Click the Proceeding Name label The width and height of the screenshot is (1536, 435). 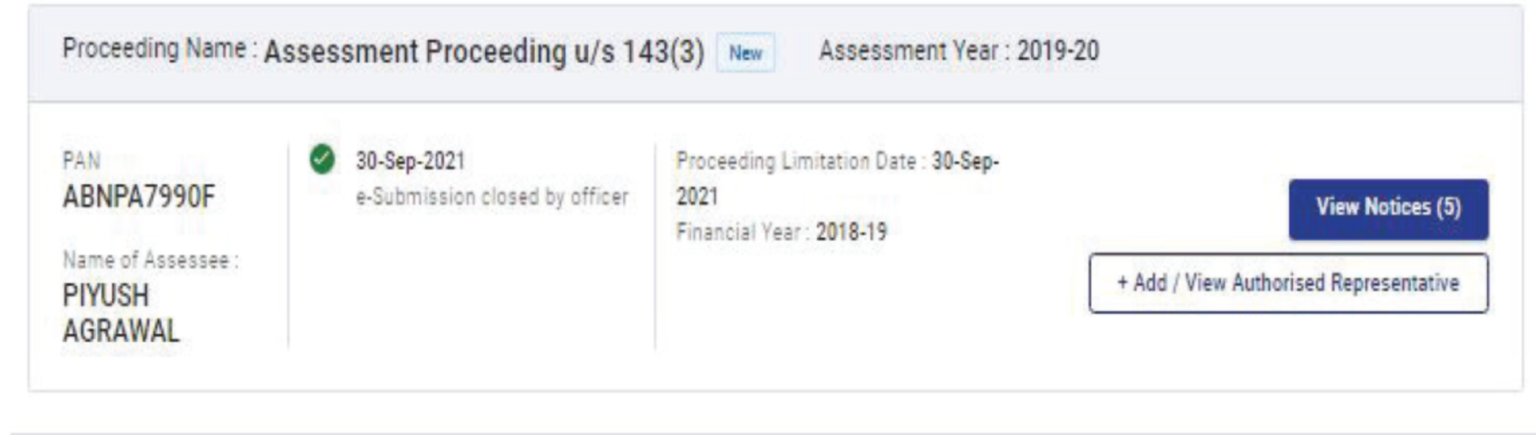157,51
